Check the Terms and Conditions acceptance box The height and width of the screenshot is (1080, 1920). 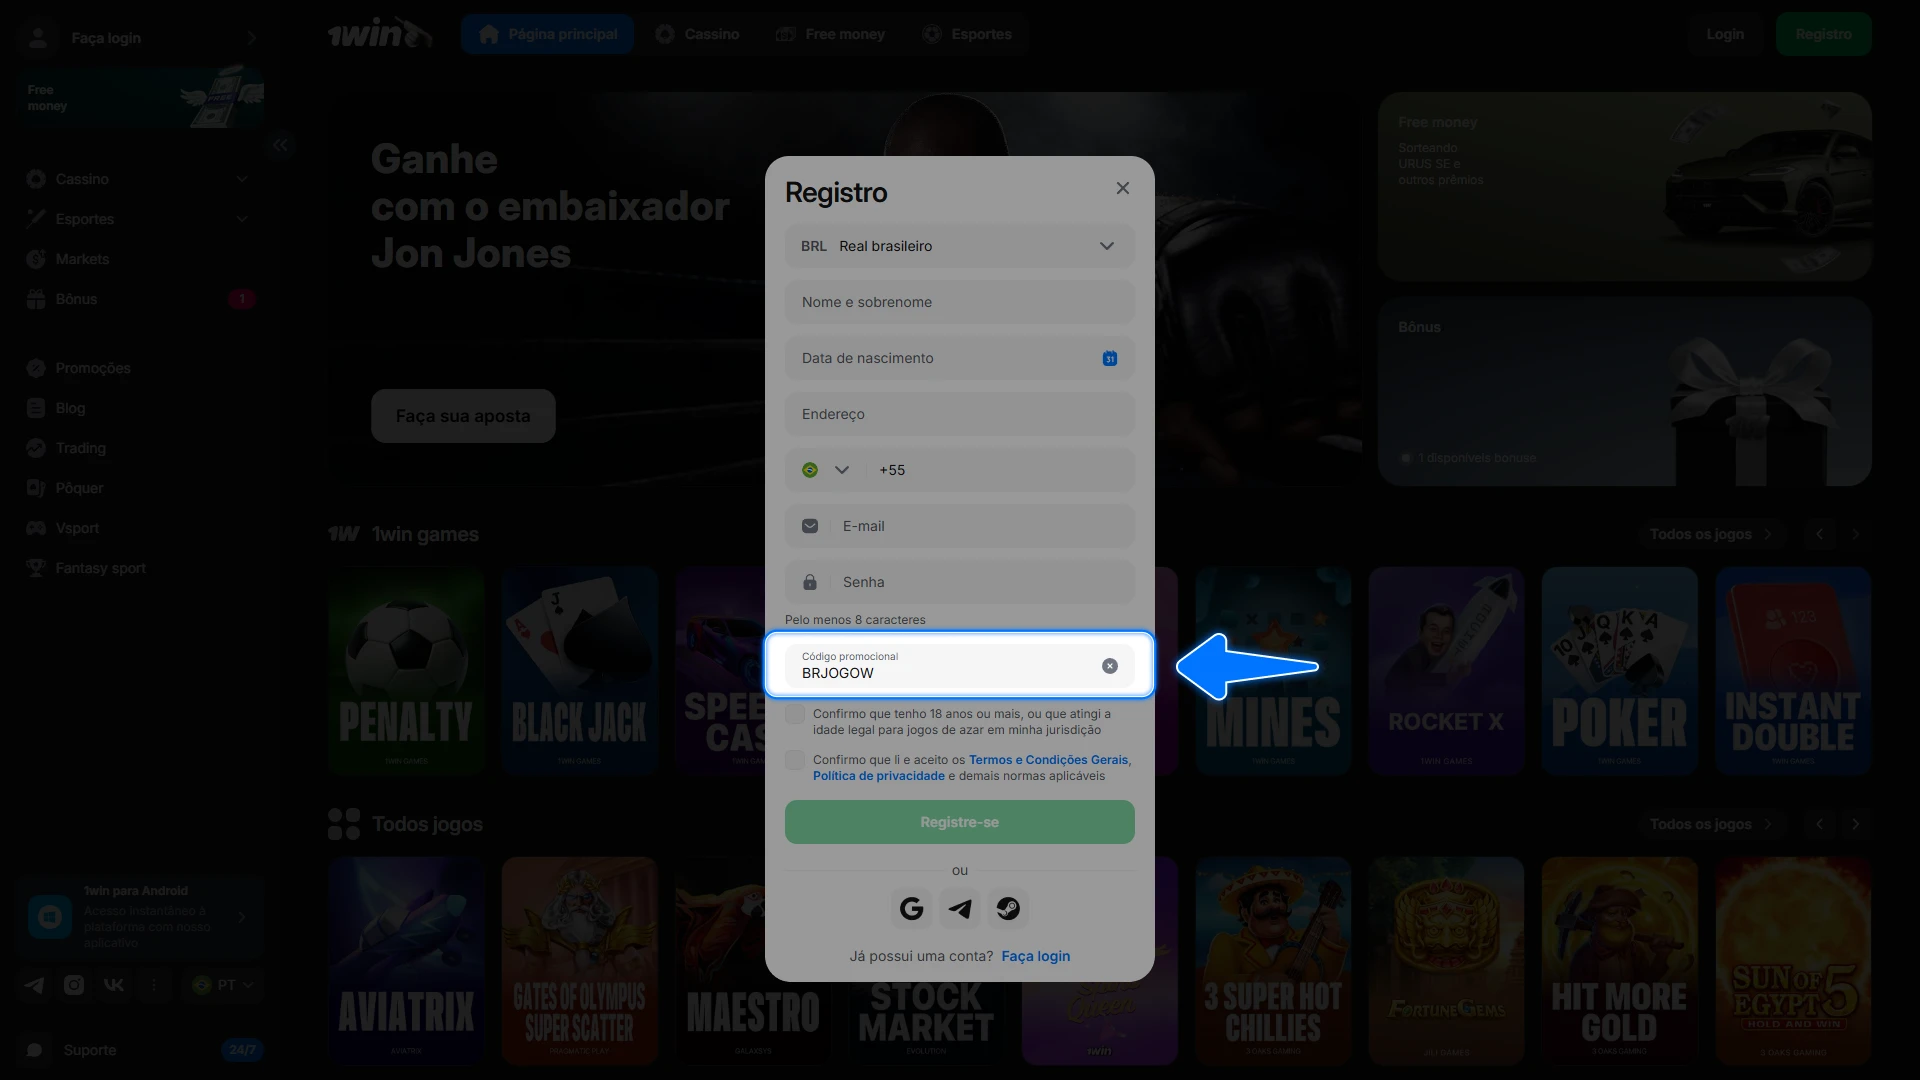[x=795, y=760]
